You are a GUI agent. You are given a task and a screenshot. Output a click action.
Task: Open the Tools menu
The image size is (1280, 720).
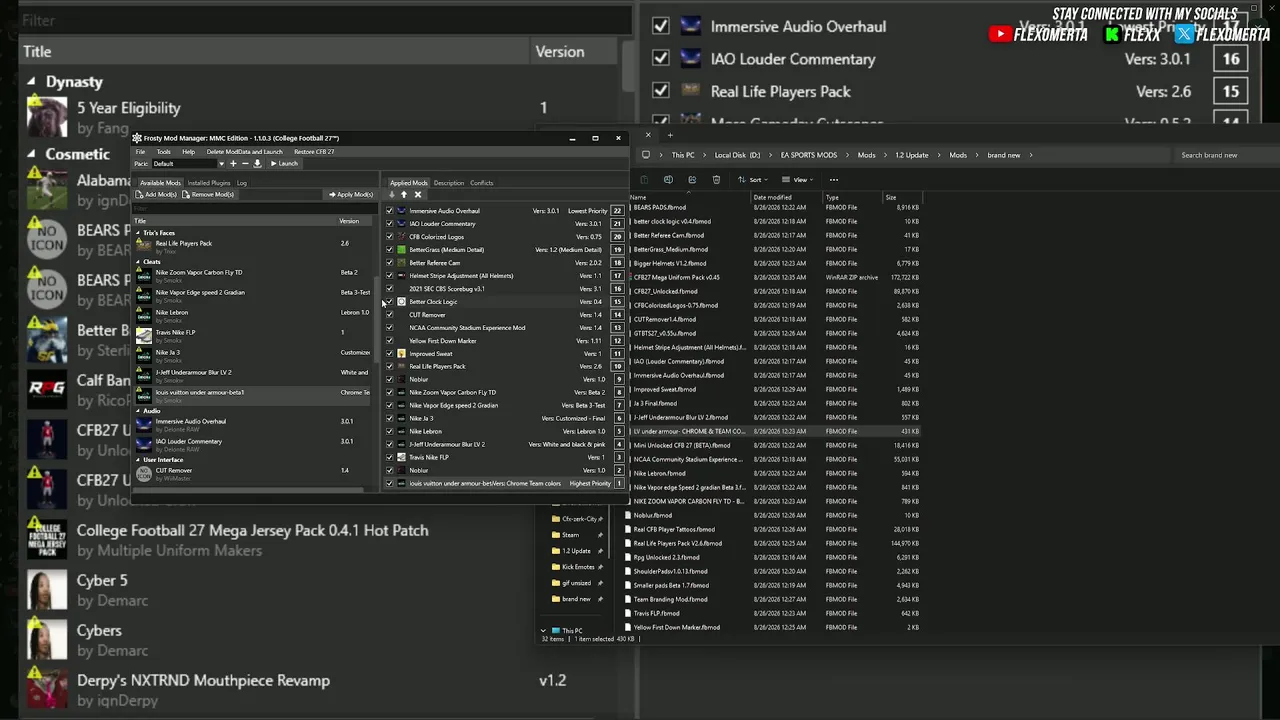click(163, 152)
